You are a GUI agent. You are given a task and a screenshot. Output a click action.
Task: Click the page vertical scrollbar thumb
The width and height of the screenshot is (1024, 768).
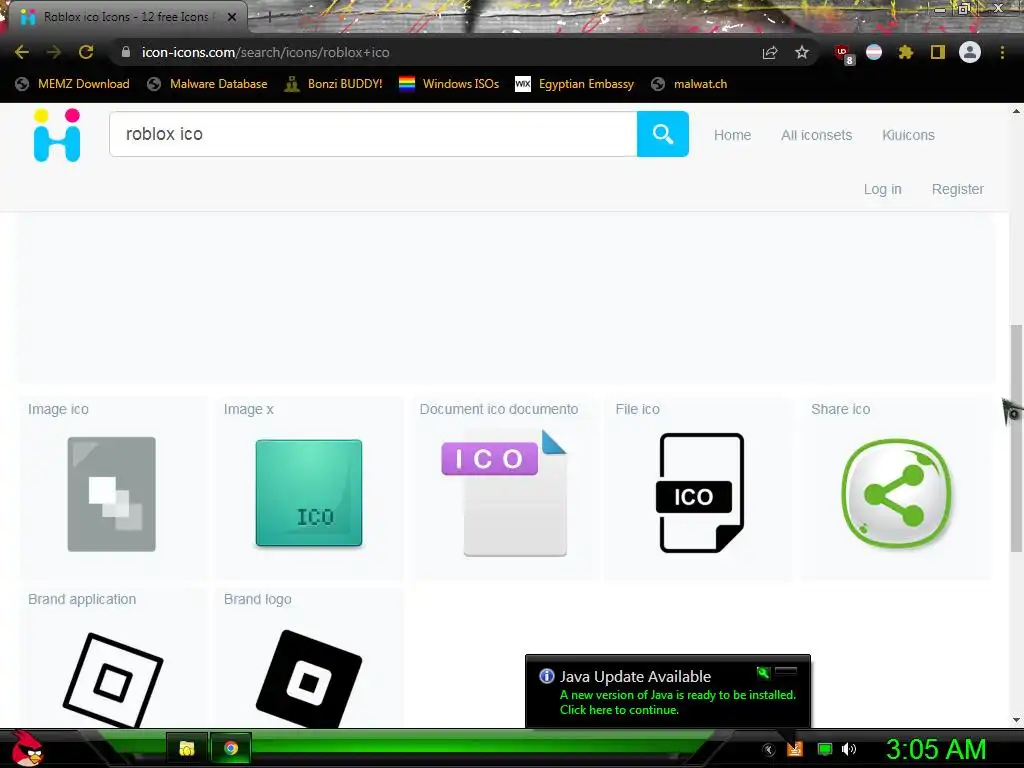point(1016,438)
